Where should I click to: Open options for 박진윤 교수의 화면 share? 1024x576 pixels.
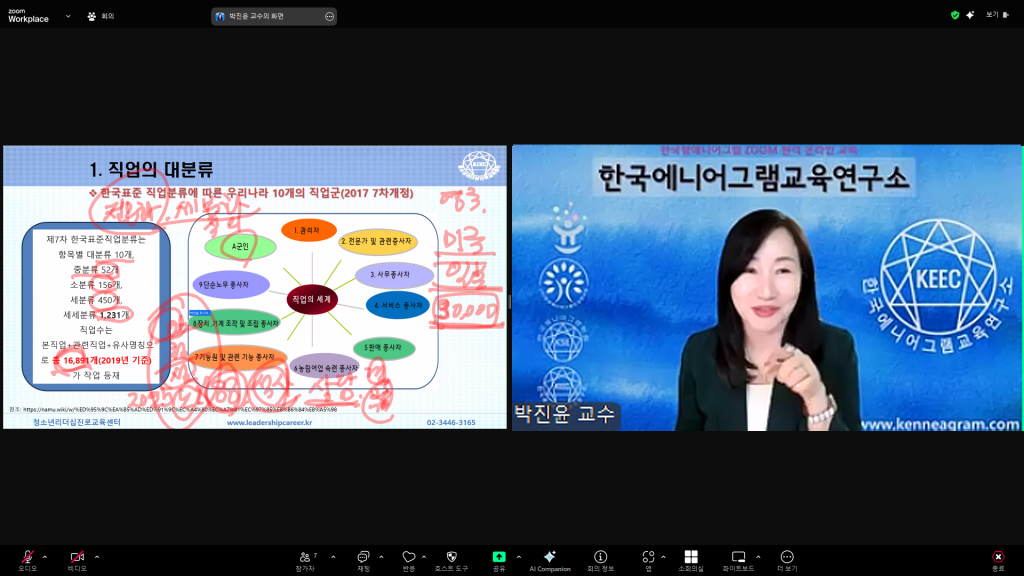click(x=329, y=16)
